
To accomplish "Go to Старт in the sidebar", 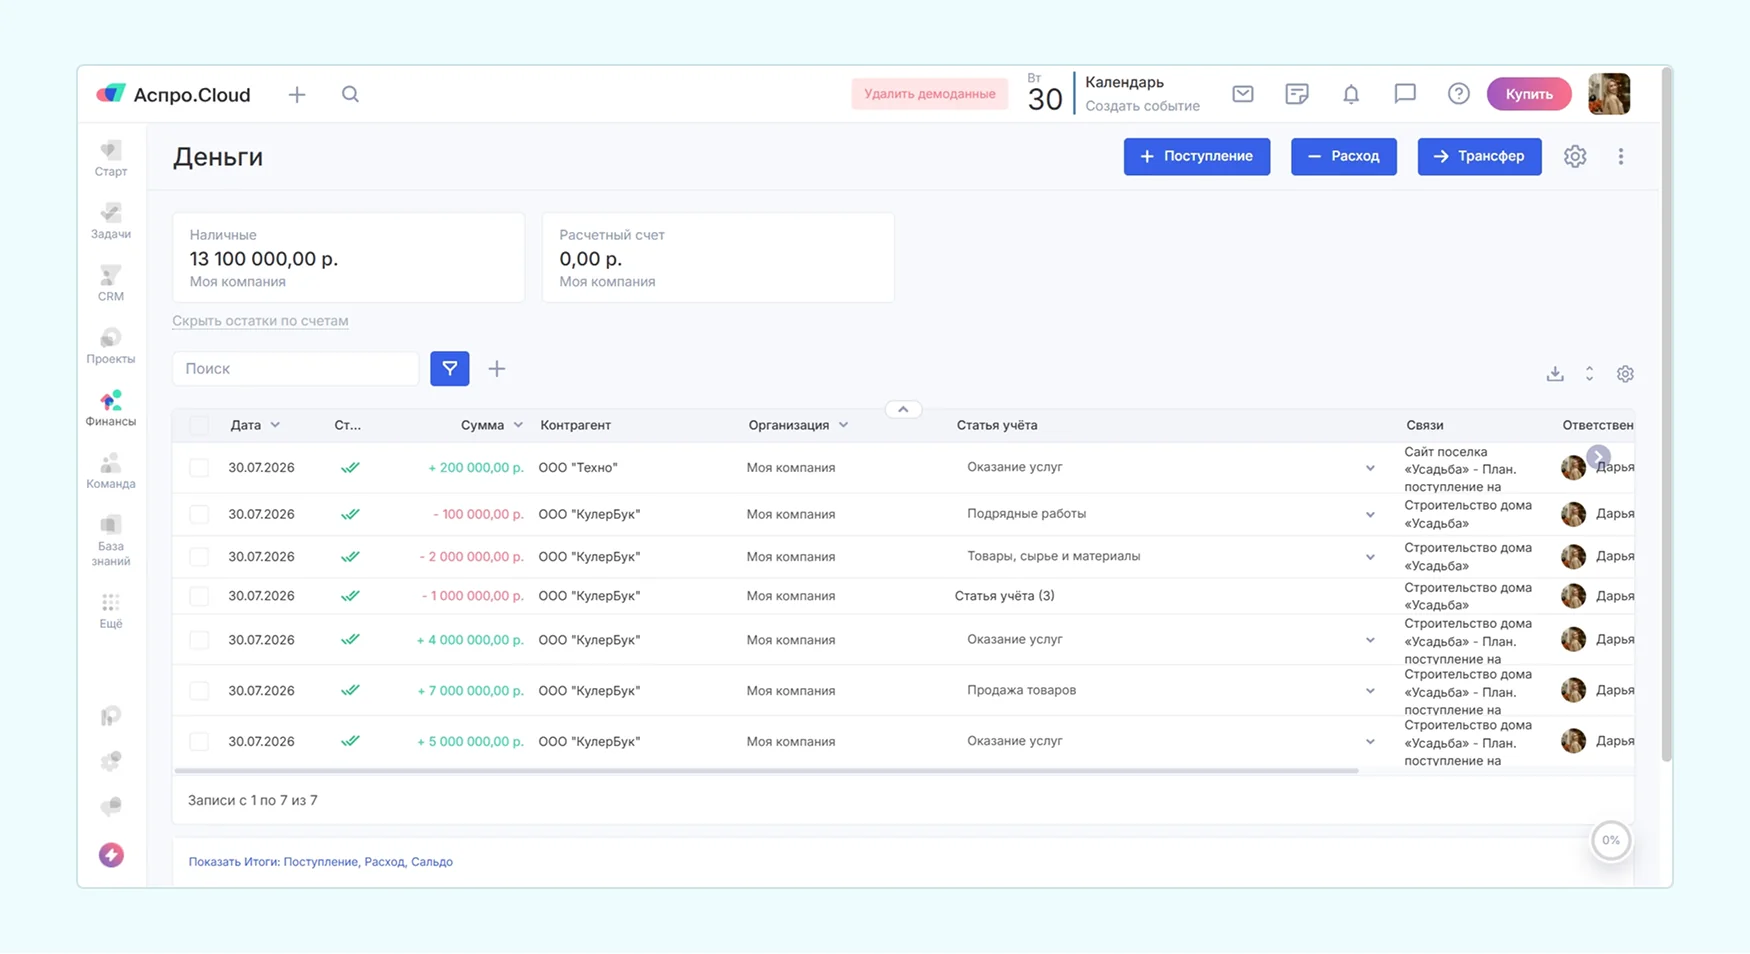I will point(111,158).
